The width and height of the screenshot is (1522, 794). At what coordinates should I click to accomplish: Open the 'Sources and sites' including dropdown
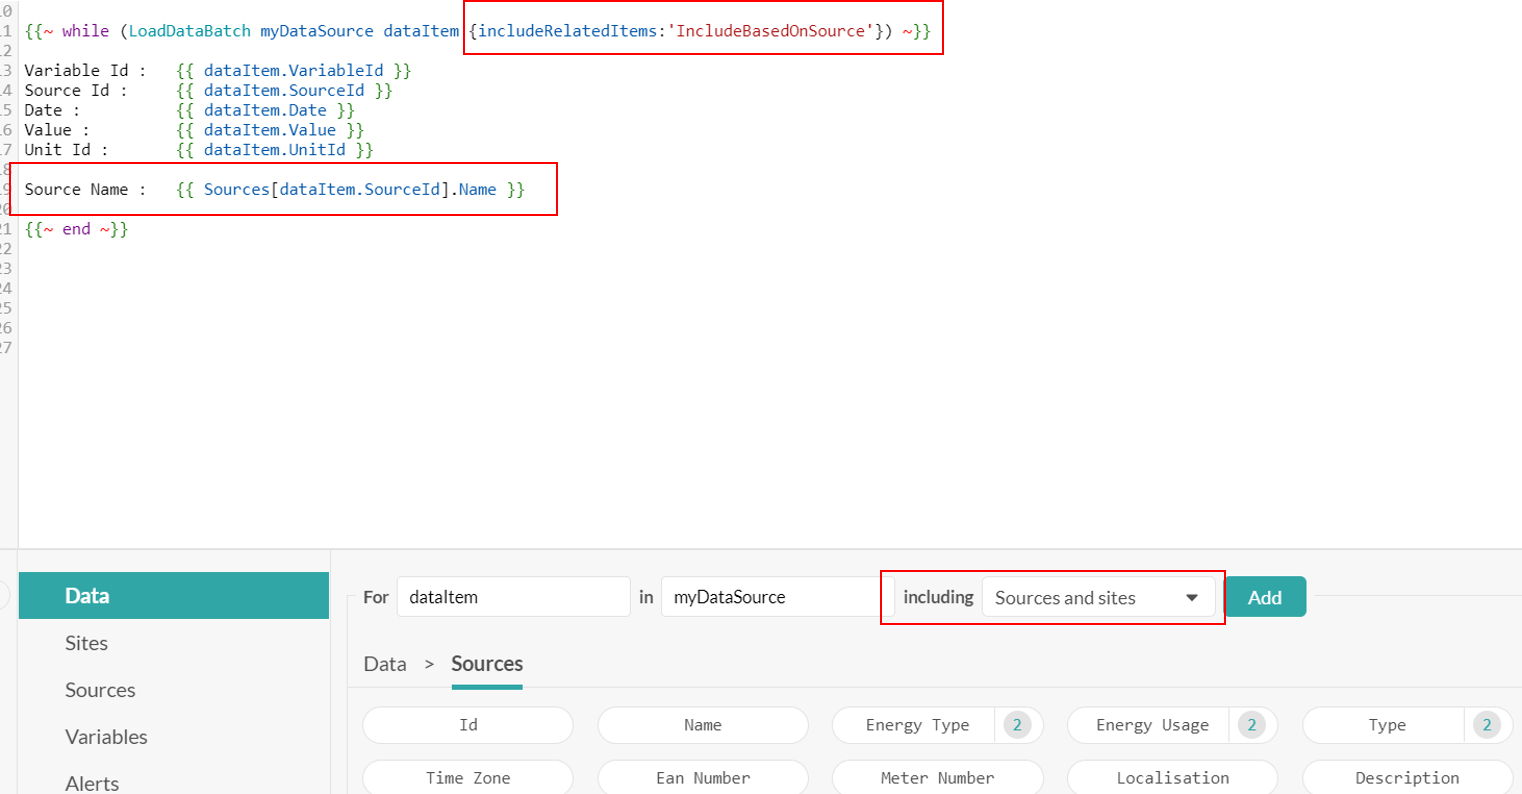(x=1097, y=598)
